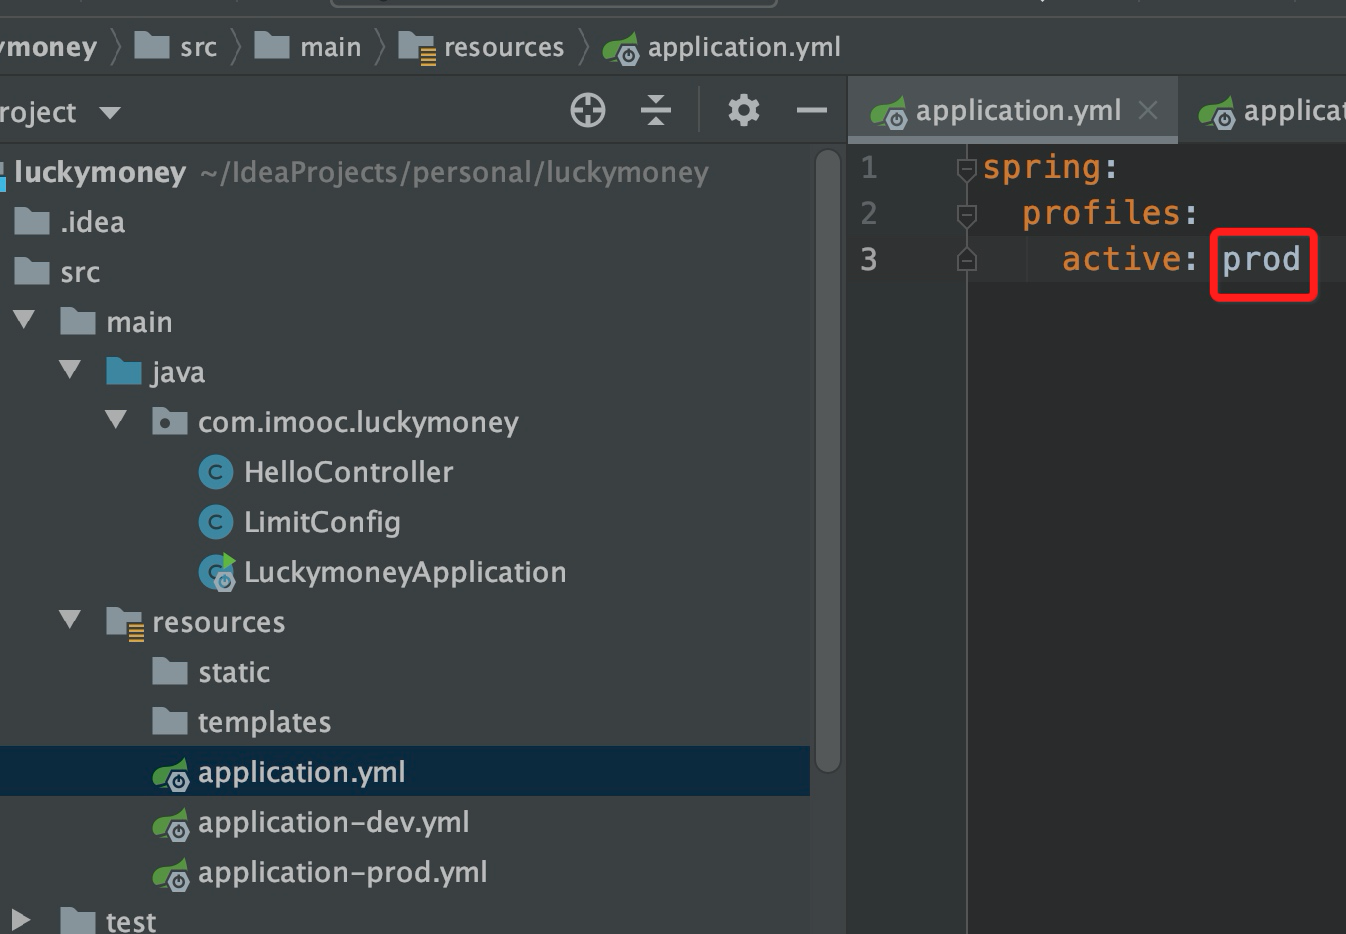Collapse the resources folder arrow
Screen dimensions: 1346x934
tap(70, 621)
